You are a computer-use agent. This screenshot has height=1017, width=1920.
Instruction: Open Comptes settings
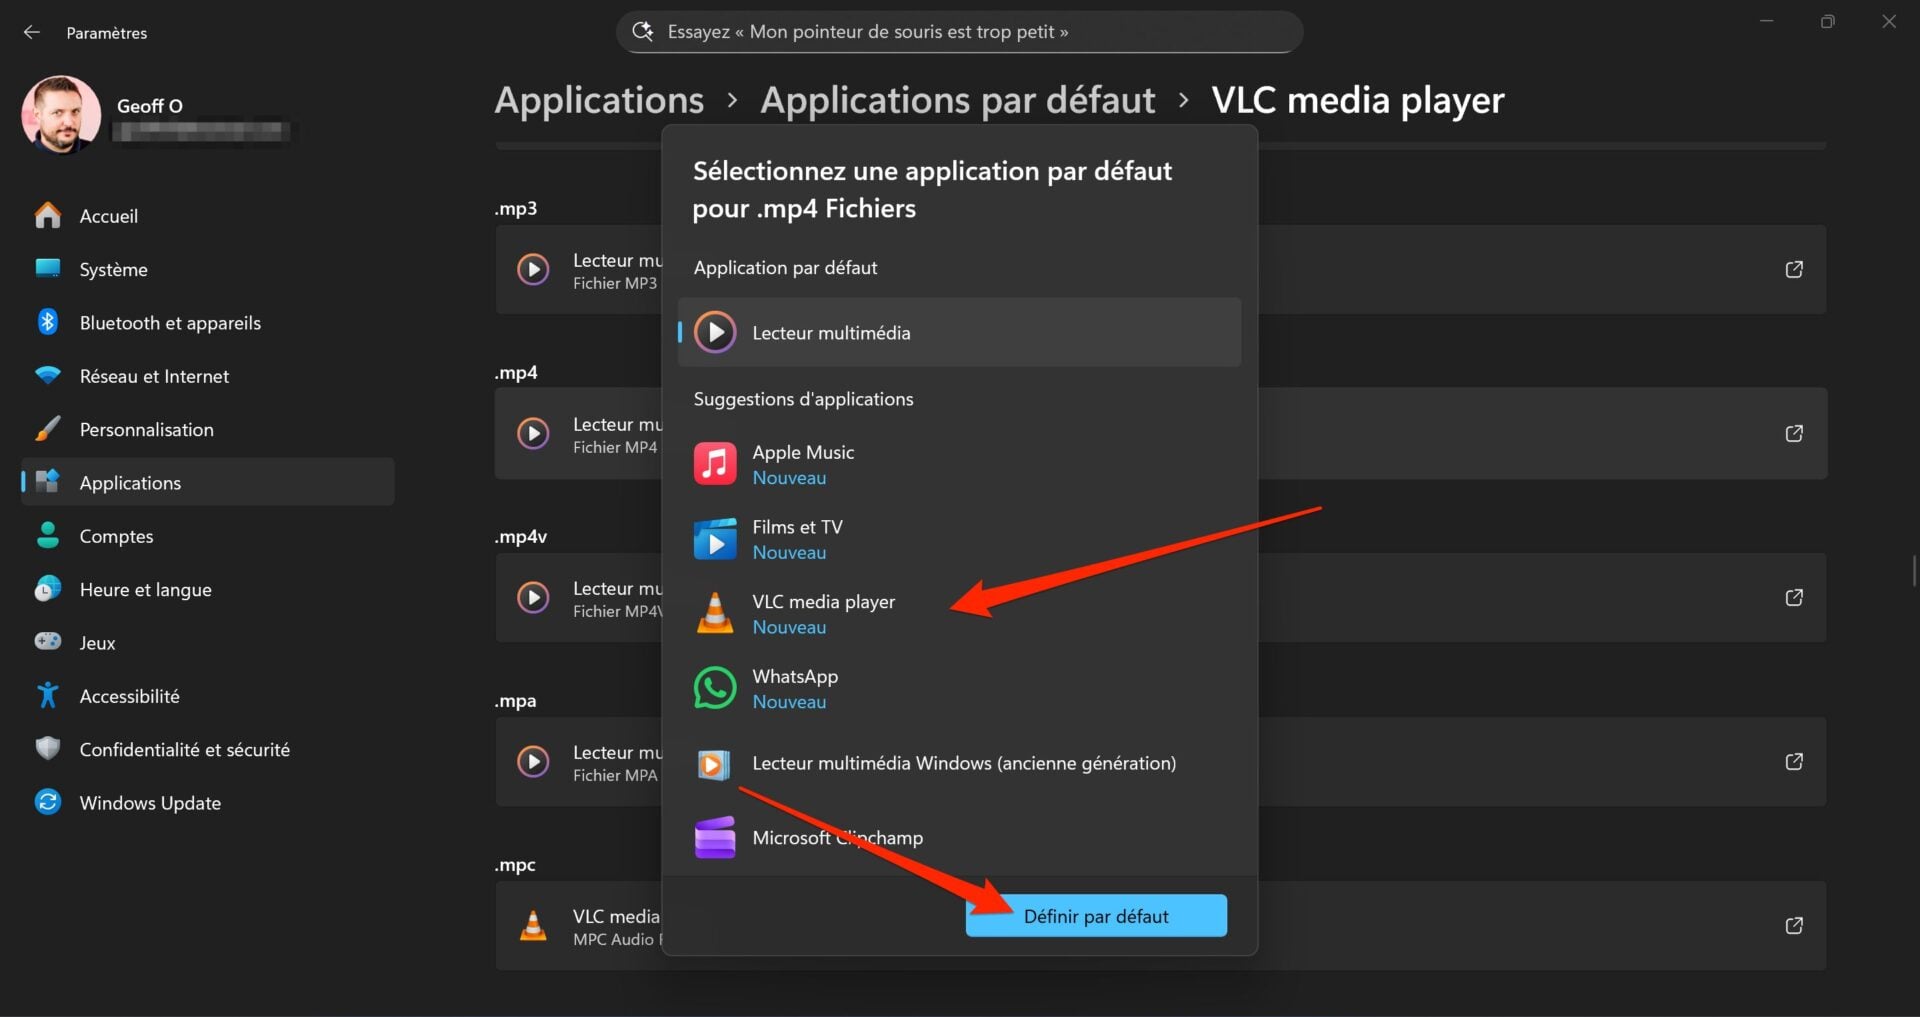click(x=208, y=536)
